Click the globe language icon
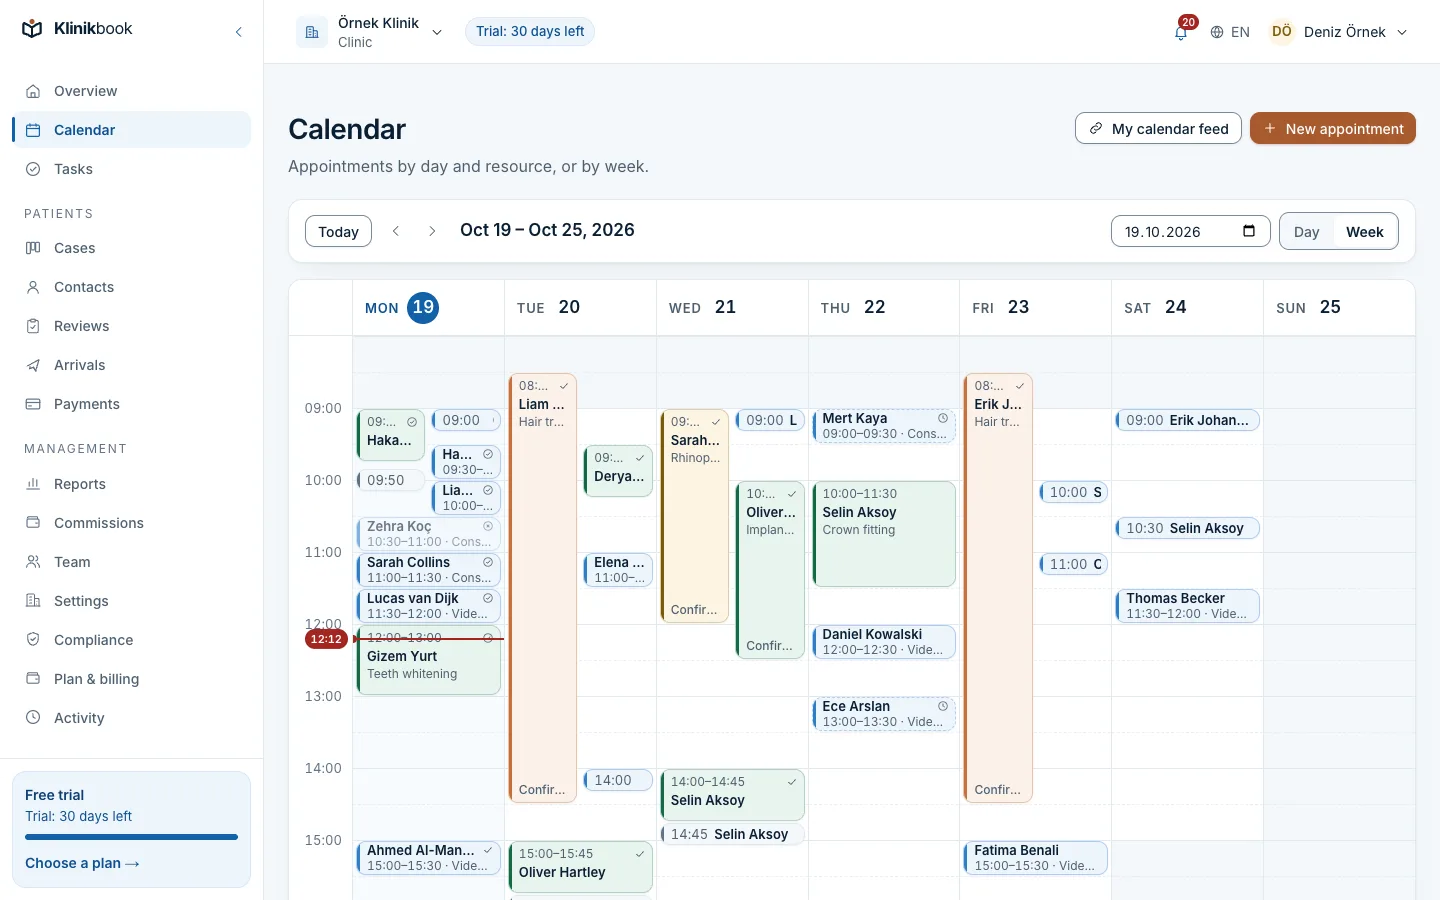Screen dimensions: 1440x900 pos(1217,32)
